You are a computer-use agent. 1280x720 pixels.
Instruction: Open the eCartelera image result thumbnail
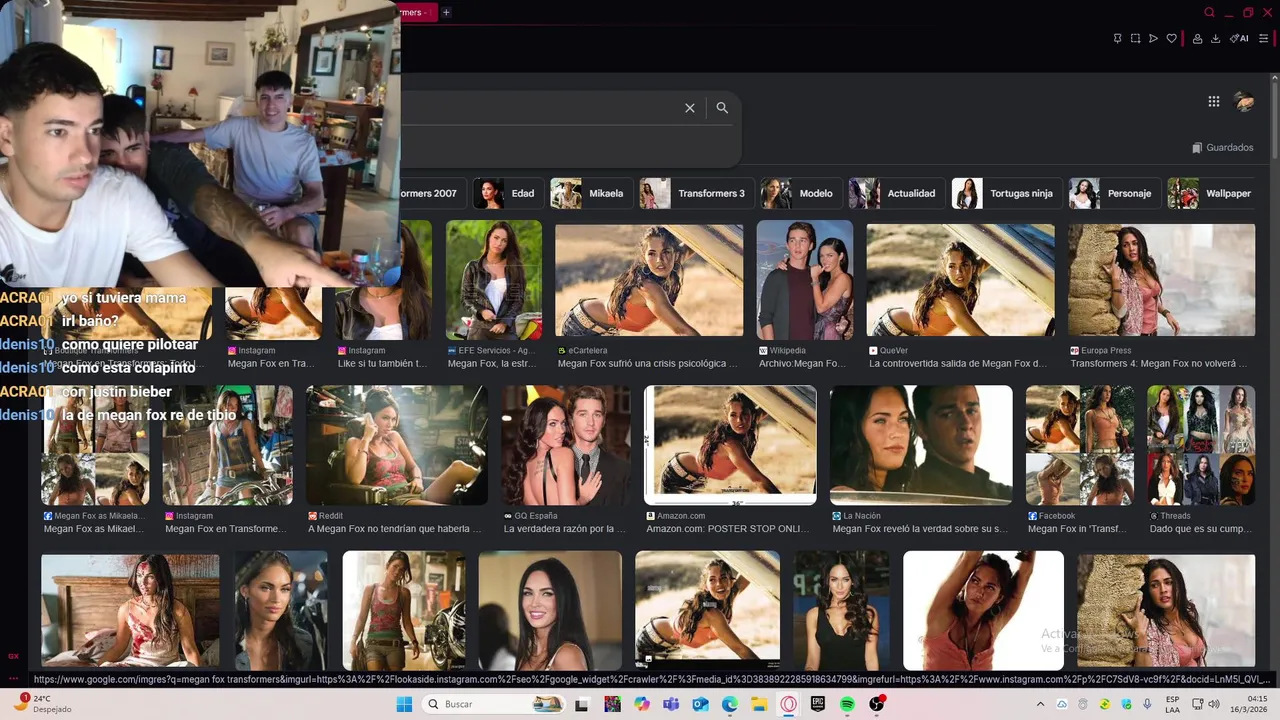(x=649, y=279)
